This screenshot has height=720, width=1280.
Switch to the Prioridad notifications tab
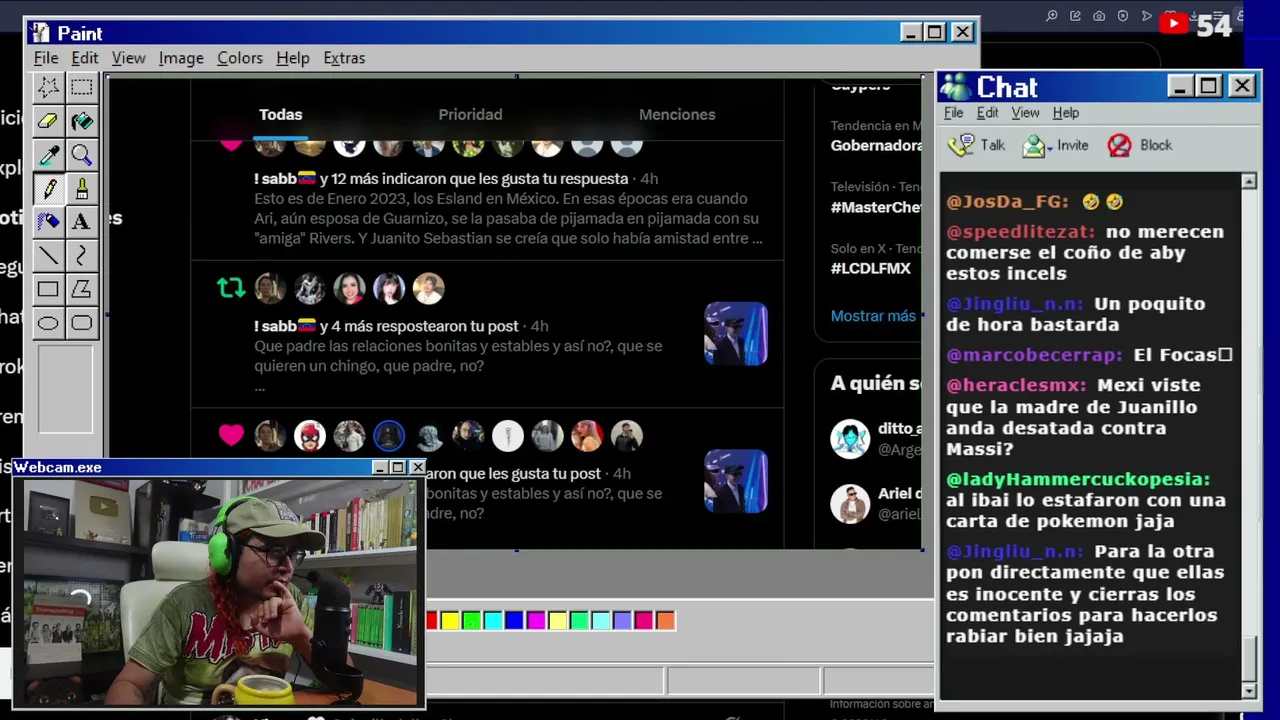click(x=470, y=115)
